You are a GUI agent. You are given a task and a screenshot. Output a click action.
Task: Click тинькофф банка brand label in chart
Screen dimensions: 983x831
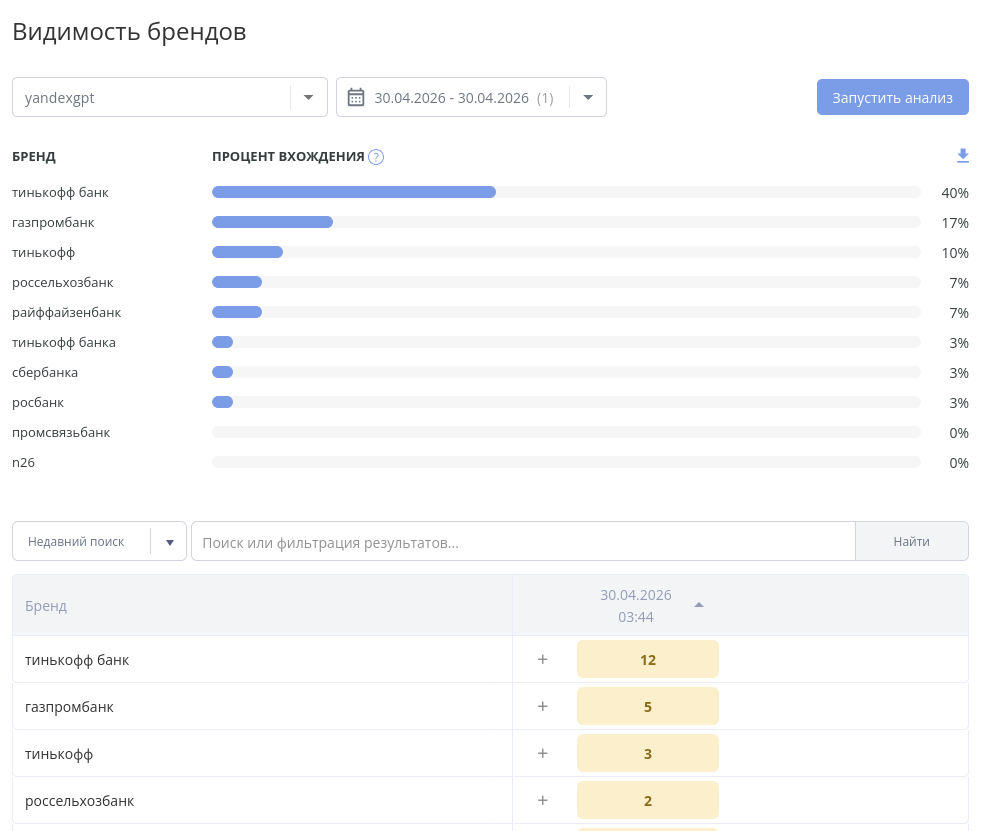tap(64, 342)
